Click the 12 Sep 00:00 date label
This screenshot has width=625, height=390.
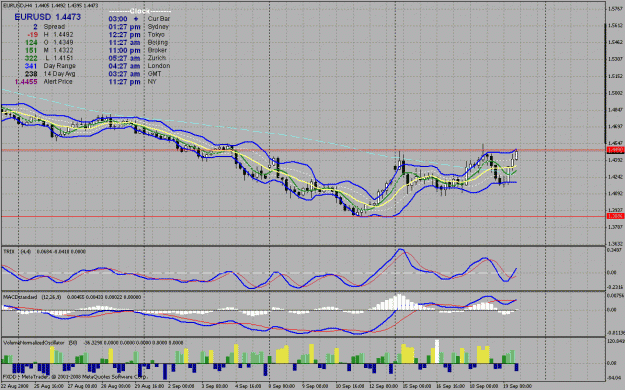tap(383, 386)
